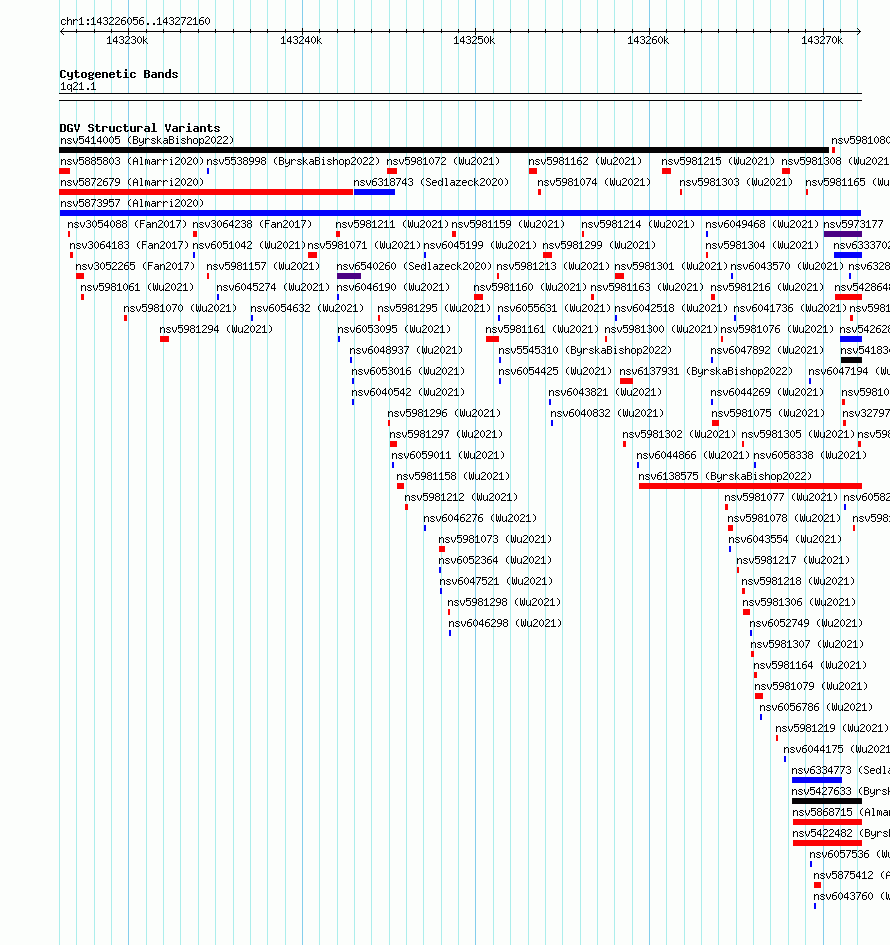Open variant nsv5981074 (Wu2021)
The height and width of the screenshot is (945, 890).
tap(594, 182)
